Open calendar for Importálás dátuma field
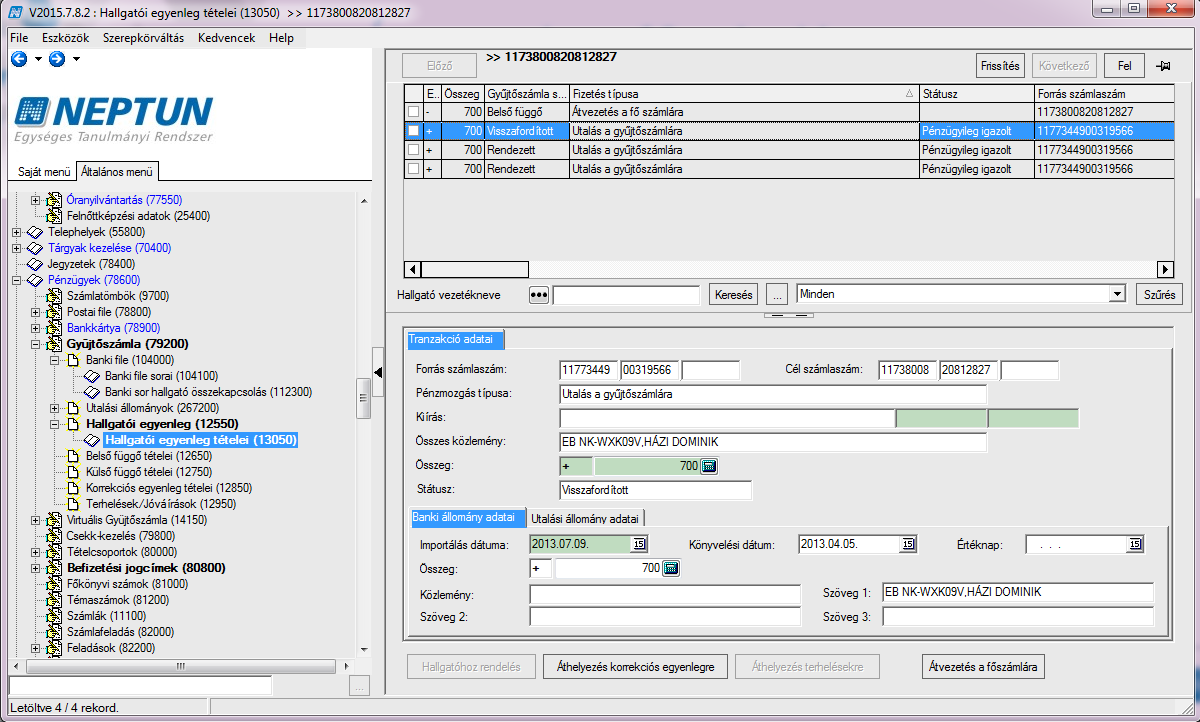 (639, 544)
